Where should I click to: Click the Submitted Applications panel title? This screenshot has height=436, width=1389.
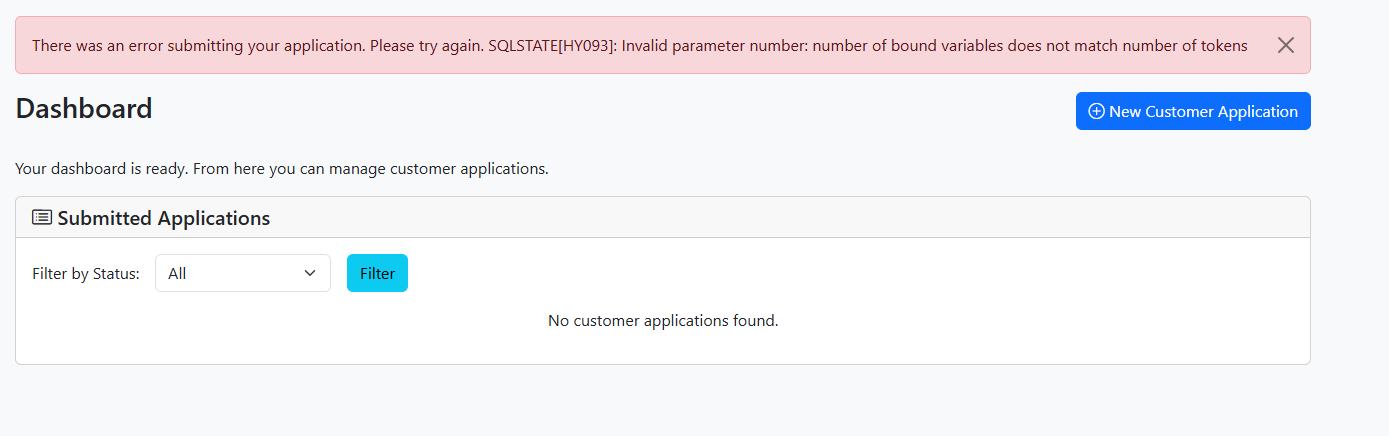[x=163, y=218]
